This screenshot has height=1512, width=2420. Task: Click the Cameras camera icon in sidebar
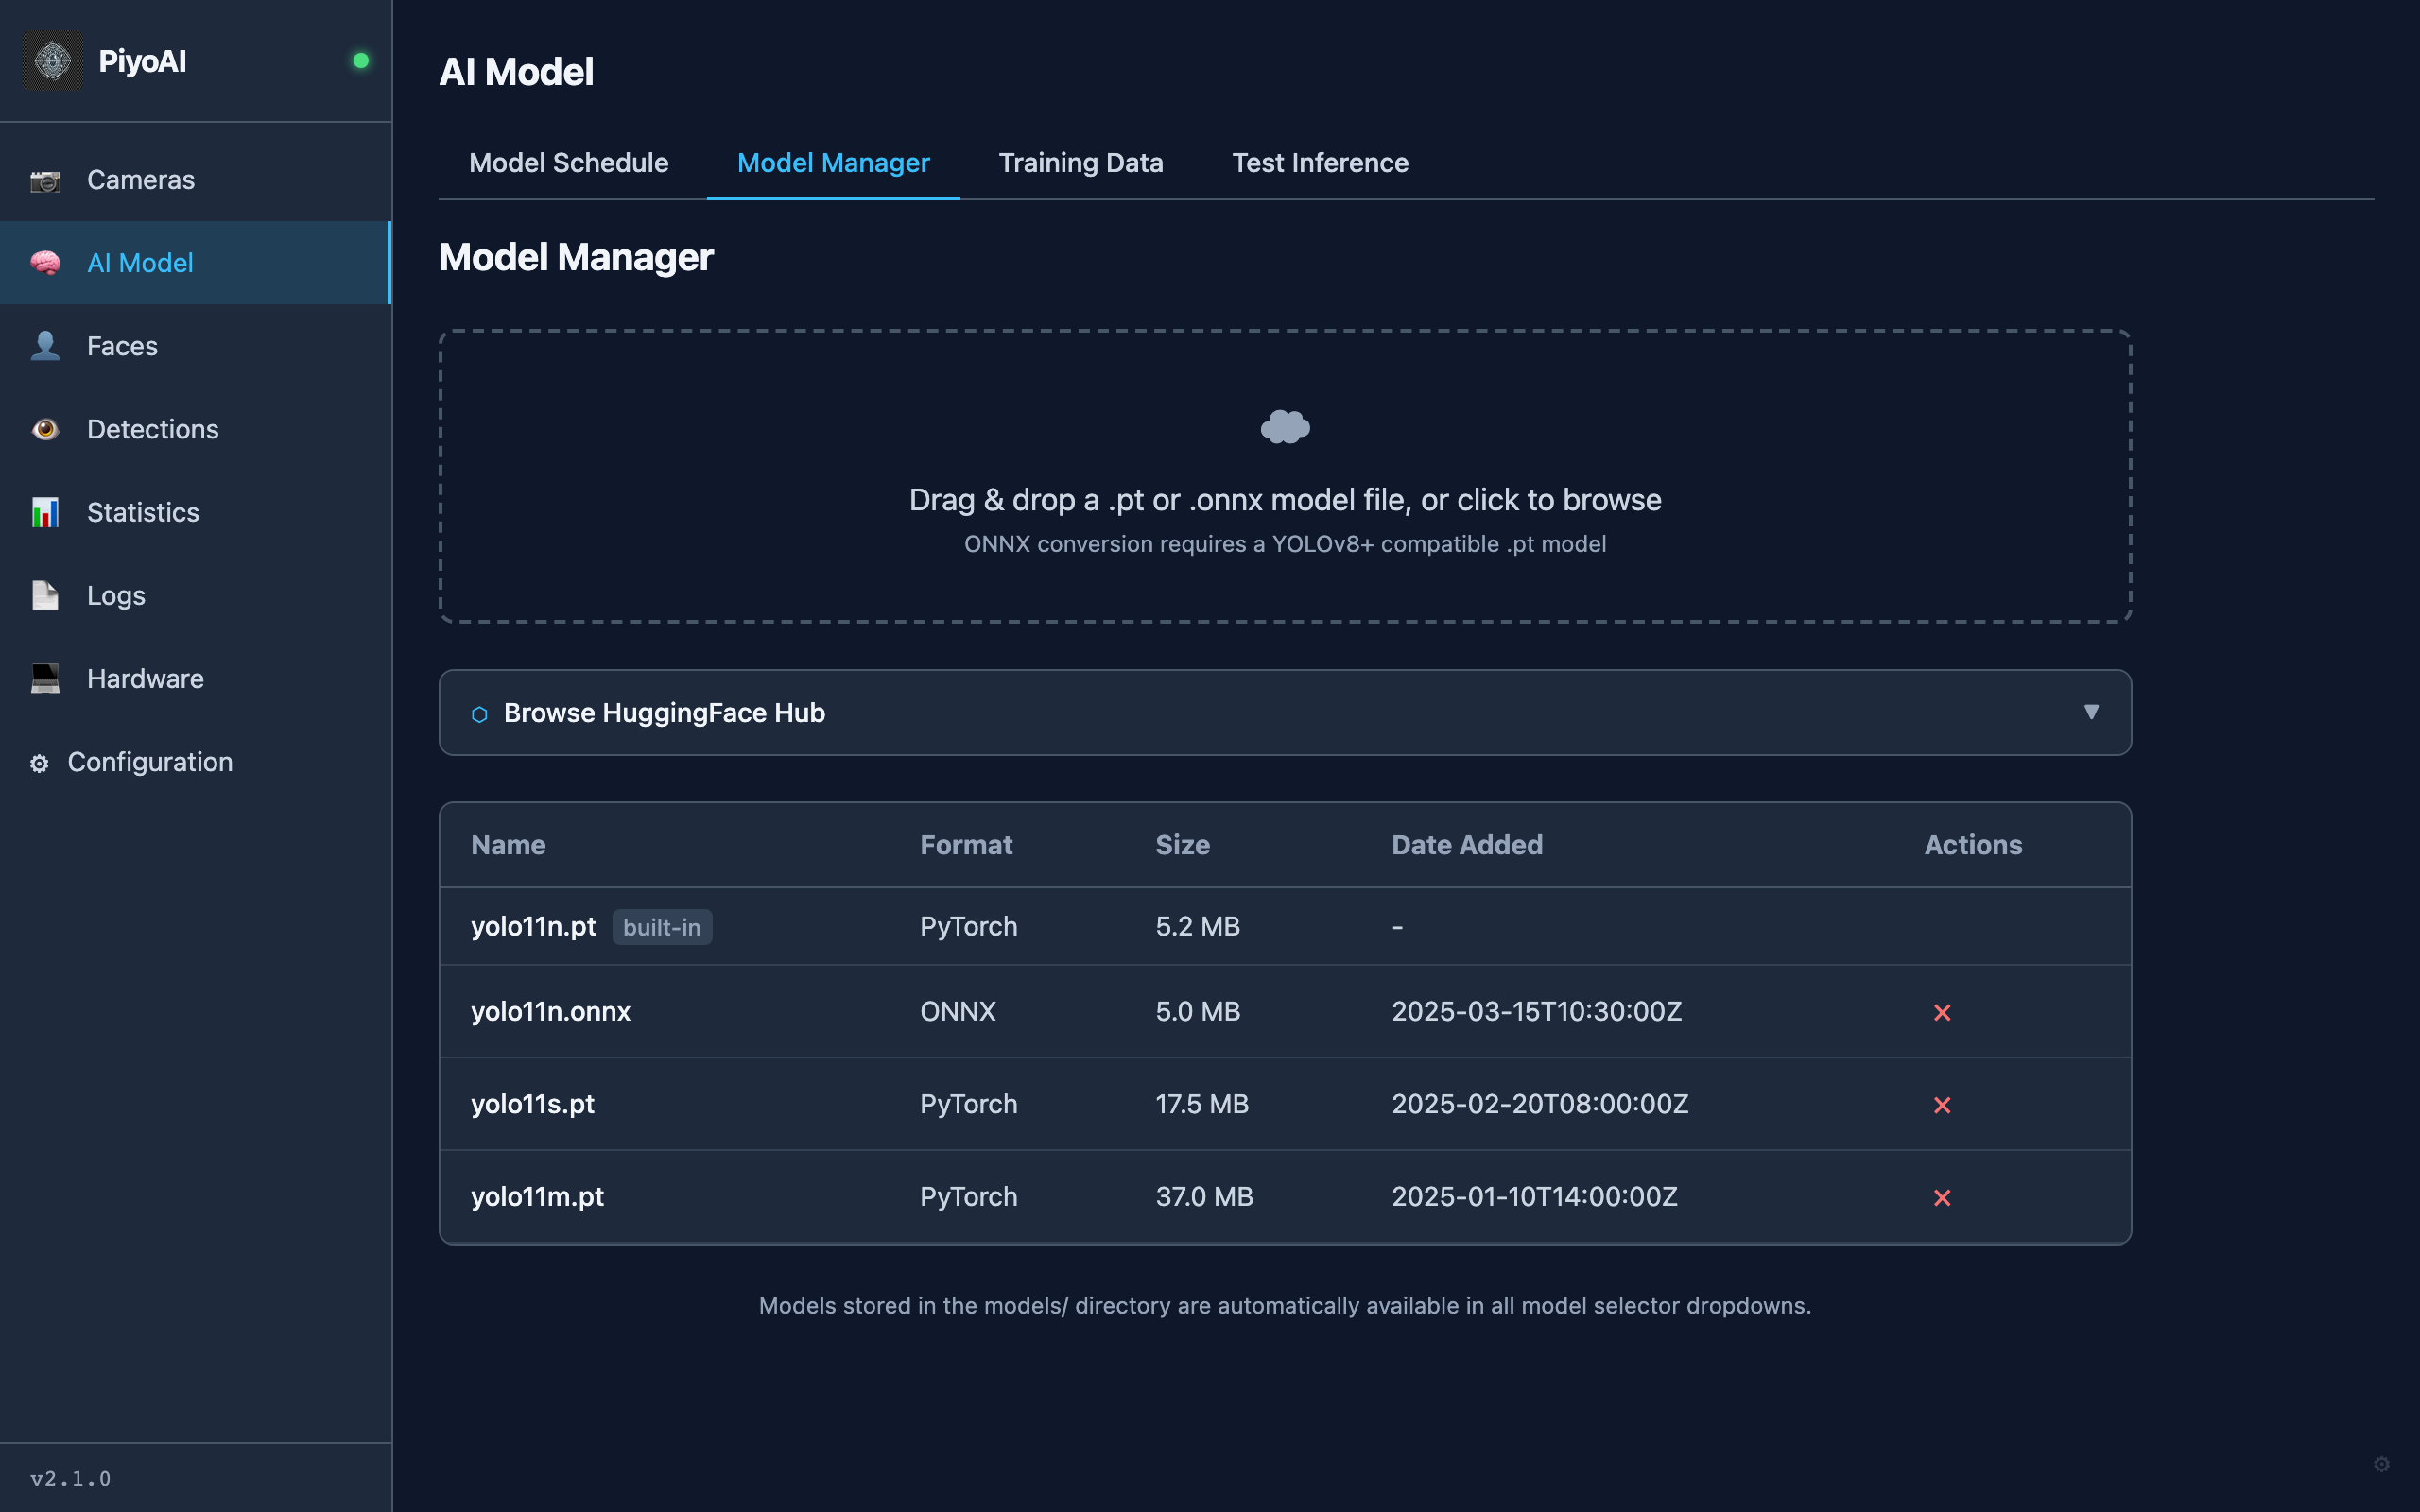coord(45,180)
